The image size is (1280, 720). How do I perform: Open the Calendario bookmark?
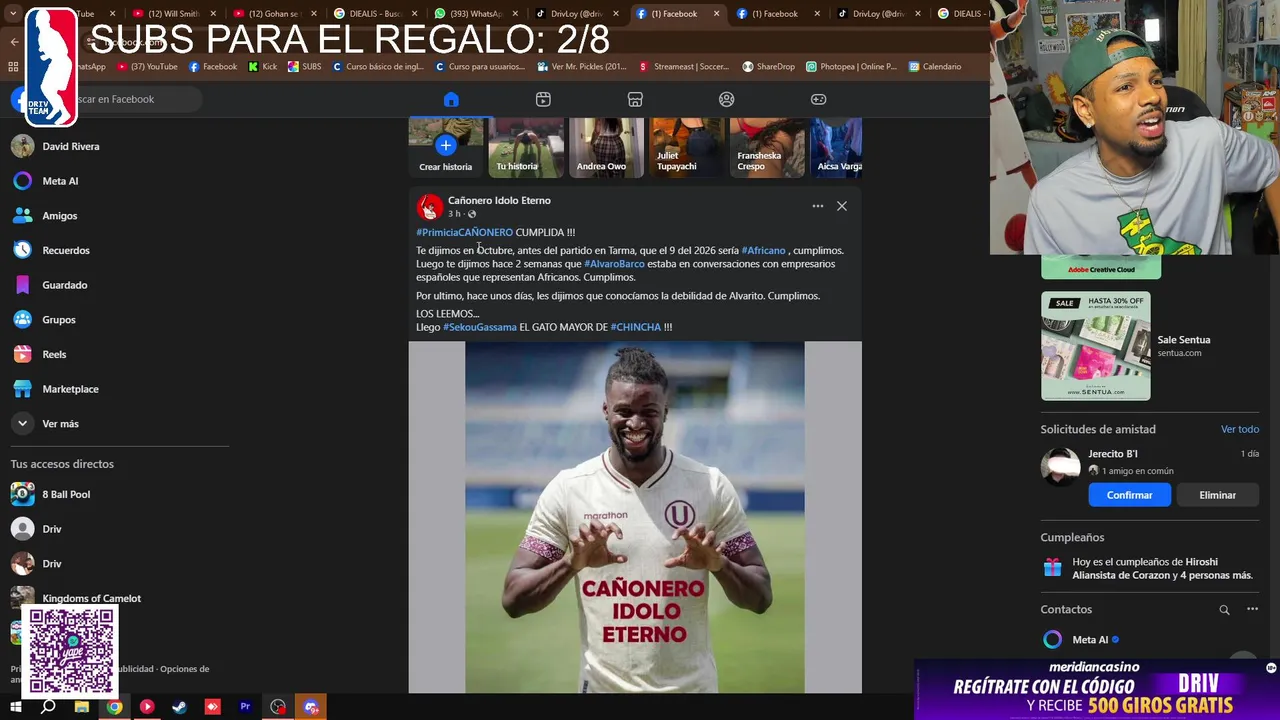[935, 67]
